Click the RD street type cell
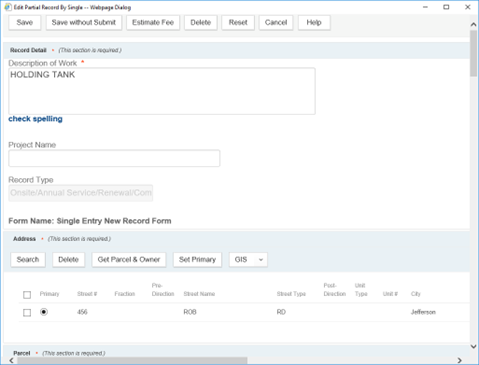Screen dimensions: 479x365 click(x=281, y=312)
